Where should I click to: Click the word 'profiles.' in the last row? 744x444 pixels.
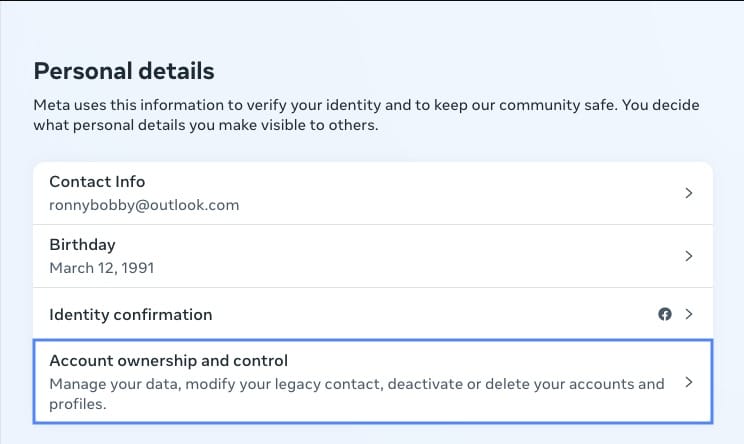pos(78,404)
